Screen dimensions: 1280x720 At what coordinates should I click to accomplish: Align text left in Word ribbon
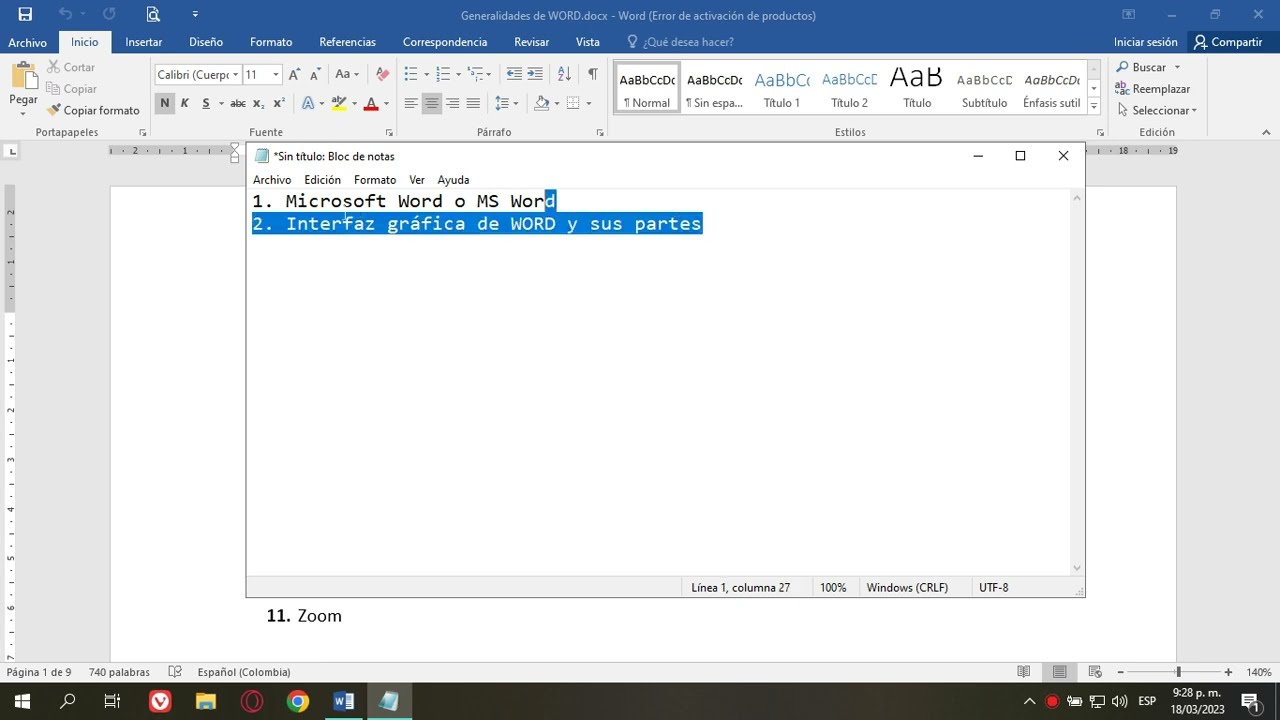tap(411, 103)
